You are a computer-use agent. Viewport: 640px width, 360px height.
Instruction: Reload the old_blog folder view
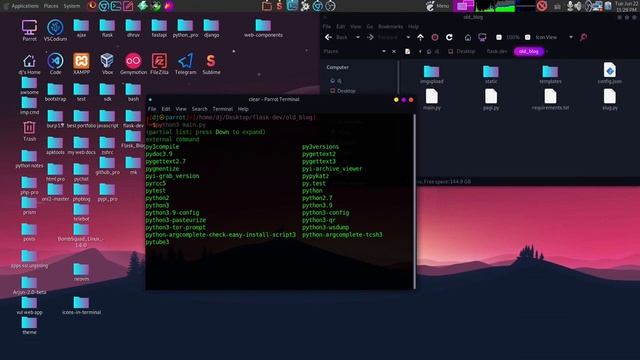(449, 37)
